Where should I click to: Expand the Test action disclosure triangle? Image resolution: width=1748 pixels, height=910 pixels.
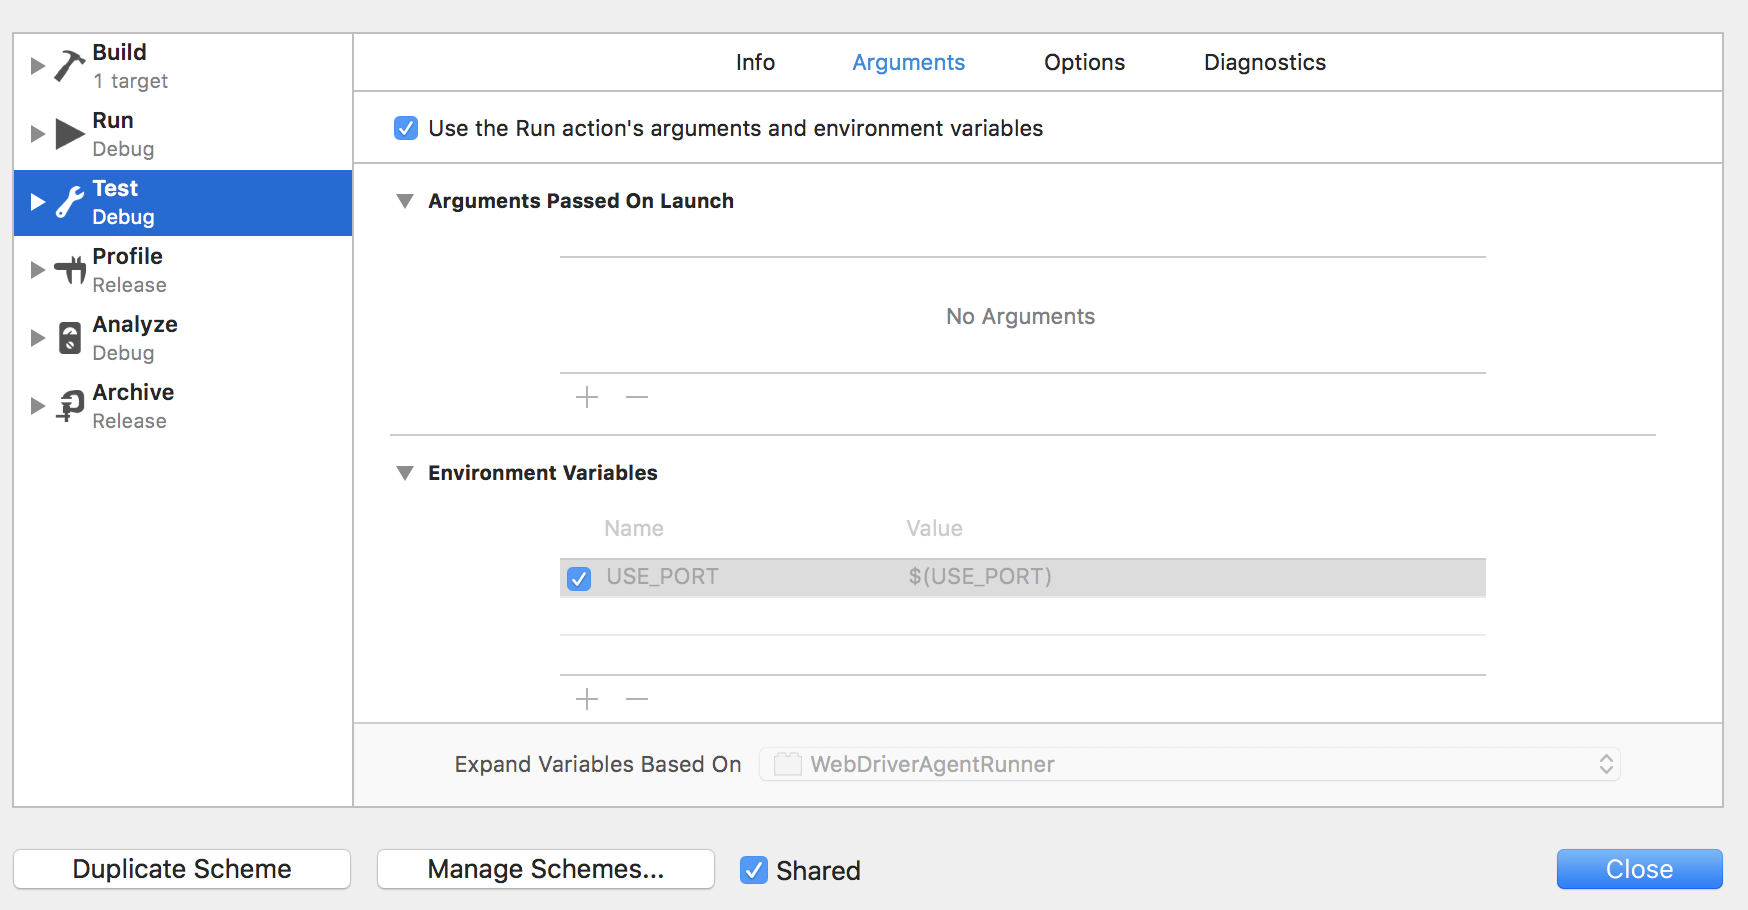pyautogui.click(x=38, y=202)
